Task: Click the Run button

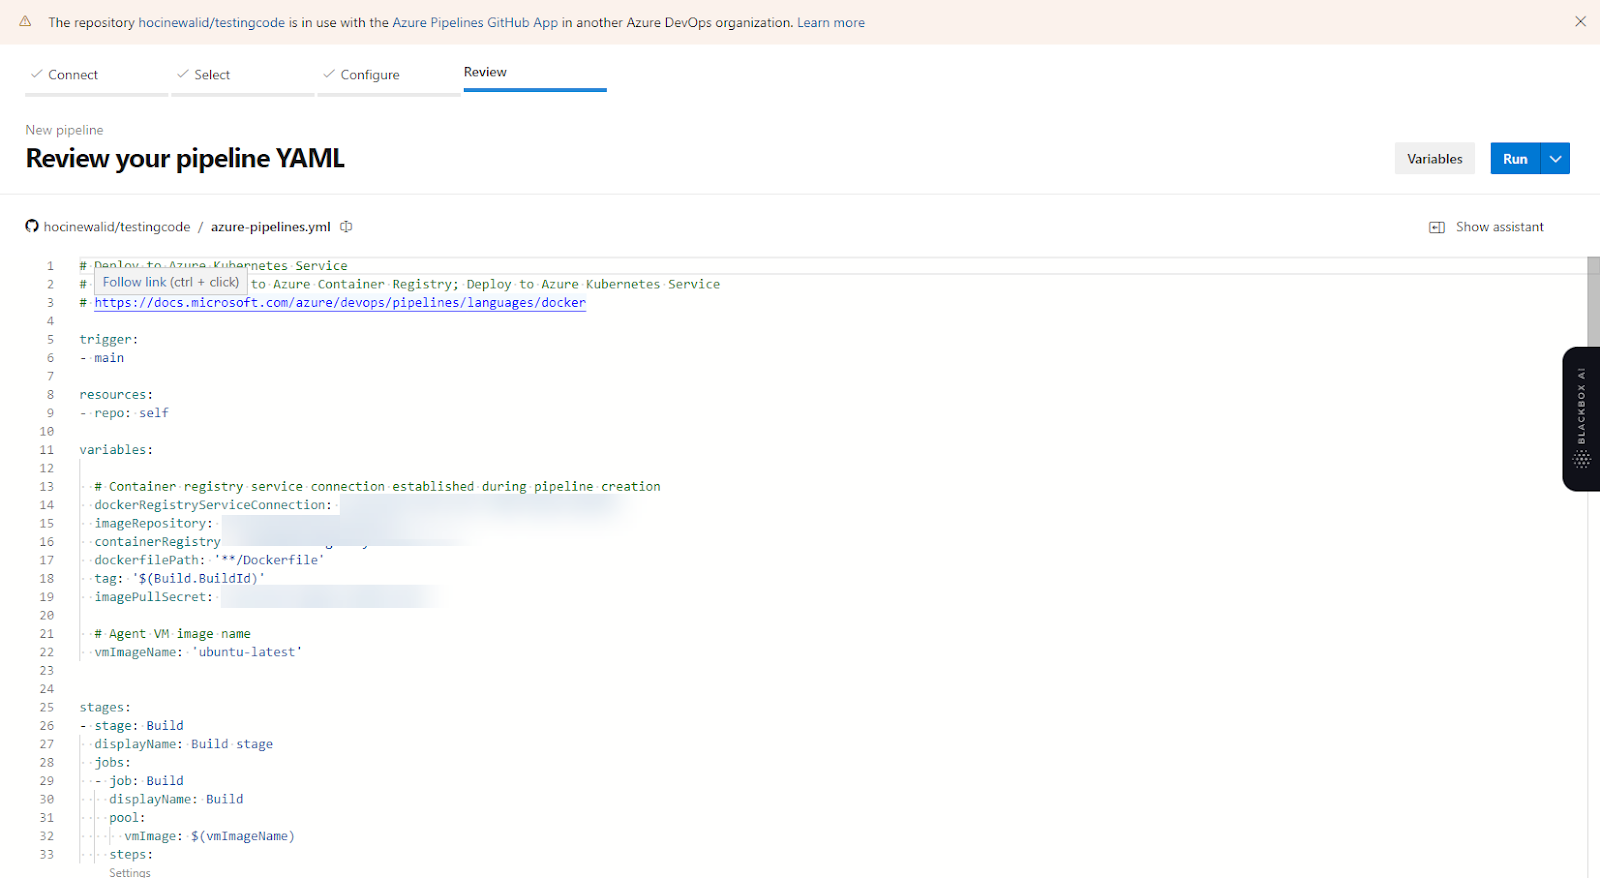Action: (x=1515, y=158)
